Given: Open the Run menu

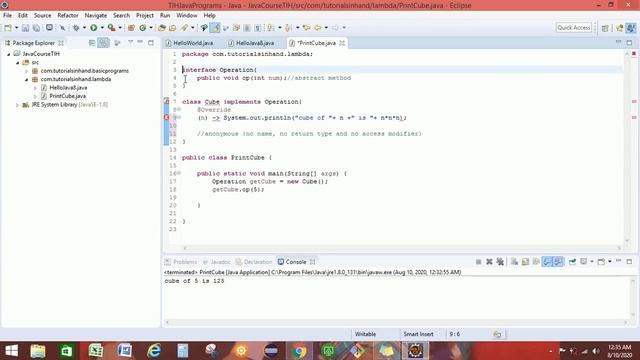Looking at the screenshot, I should pyautogui.click(x=165, y=15).
